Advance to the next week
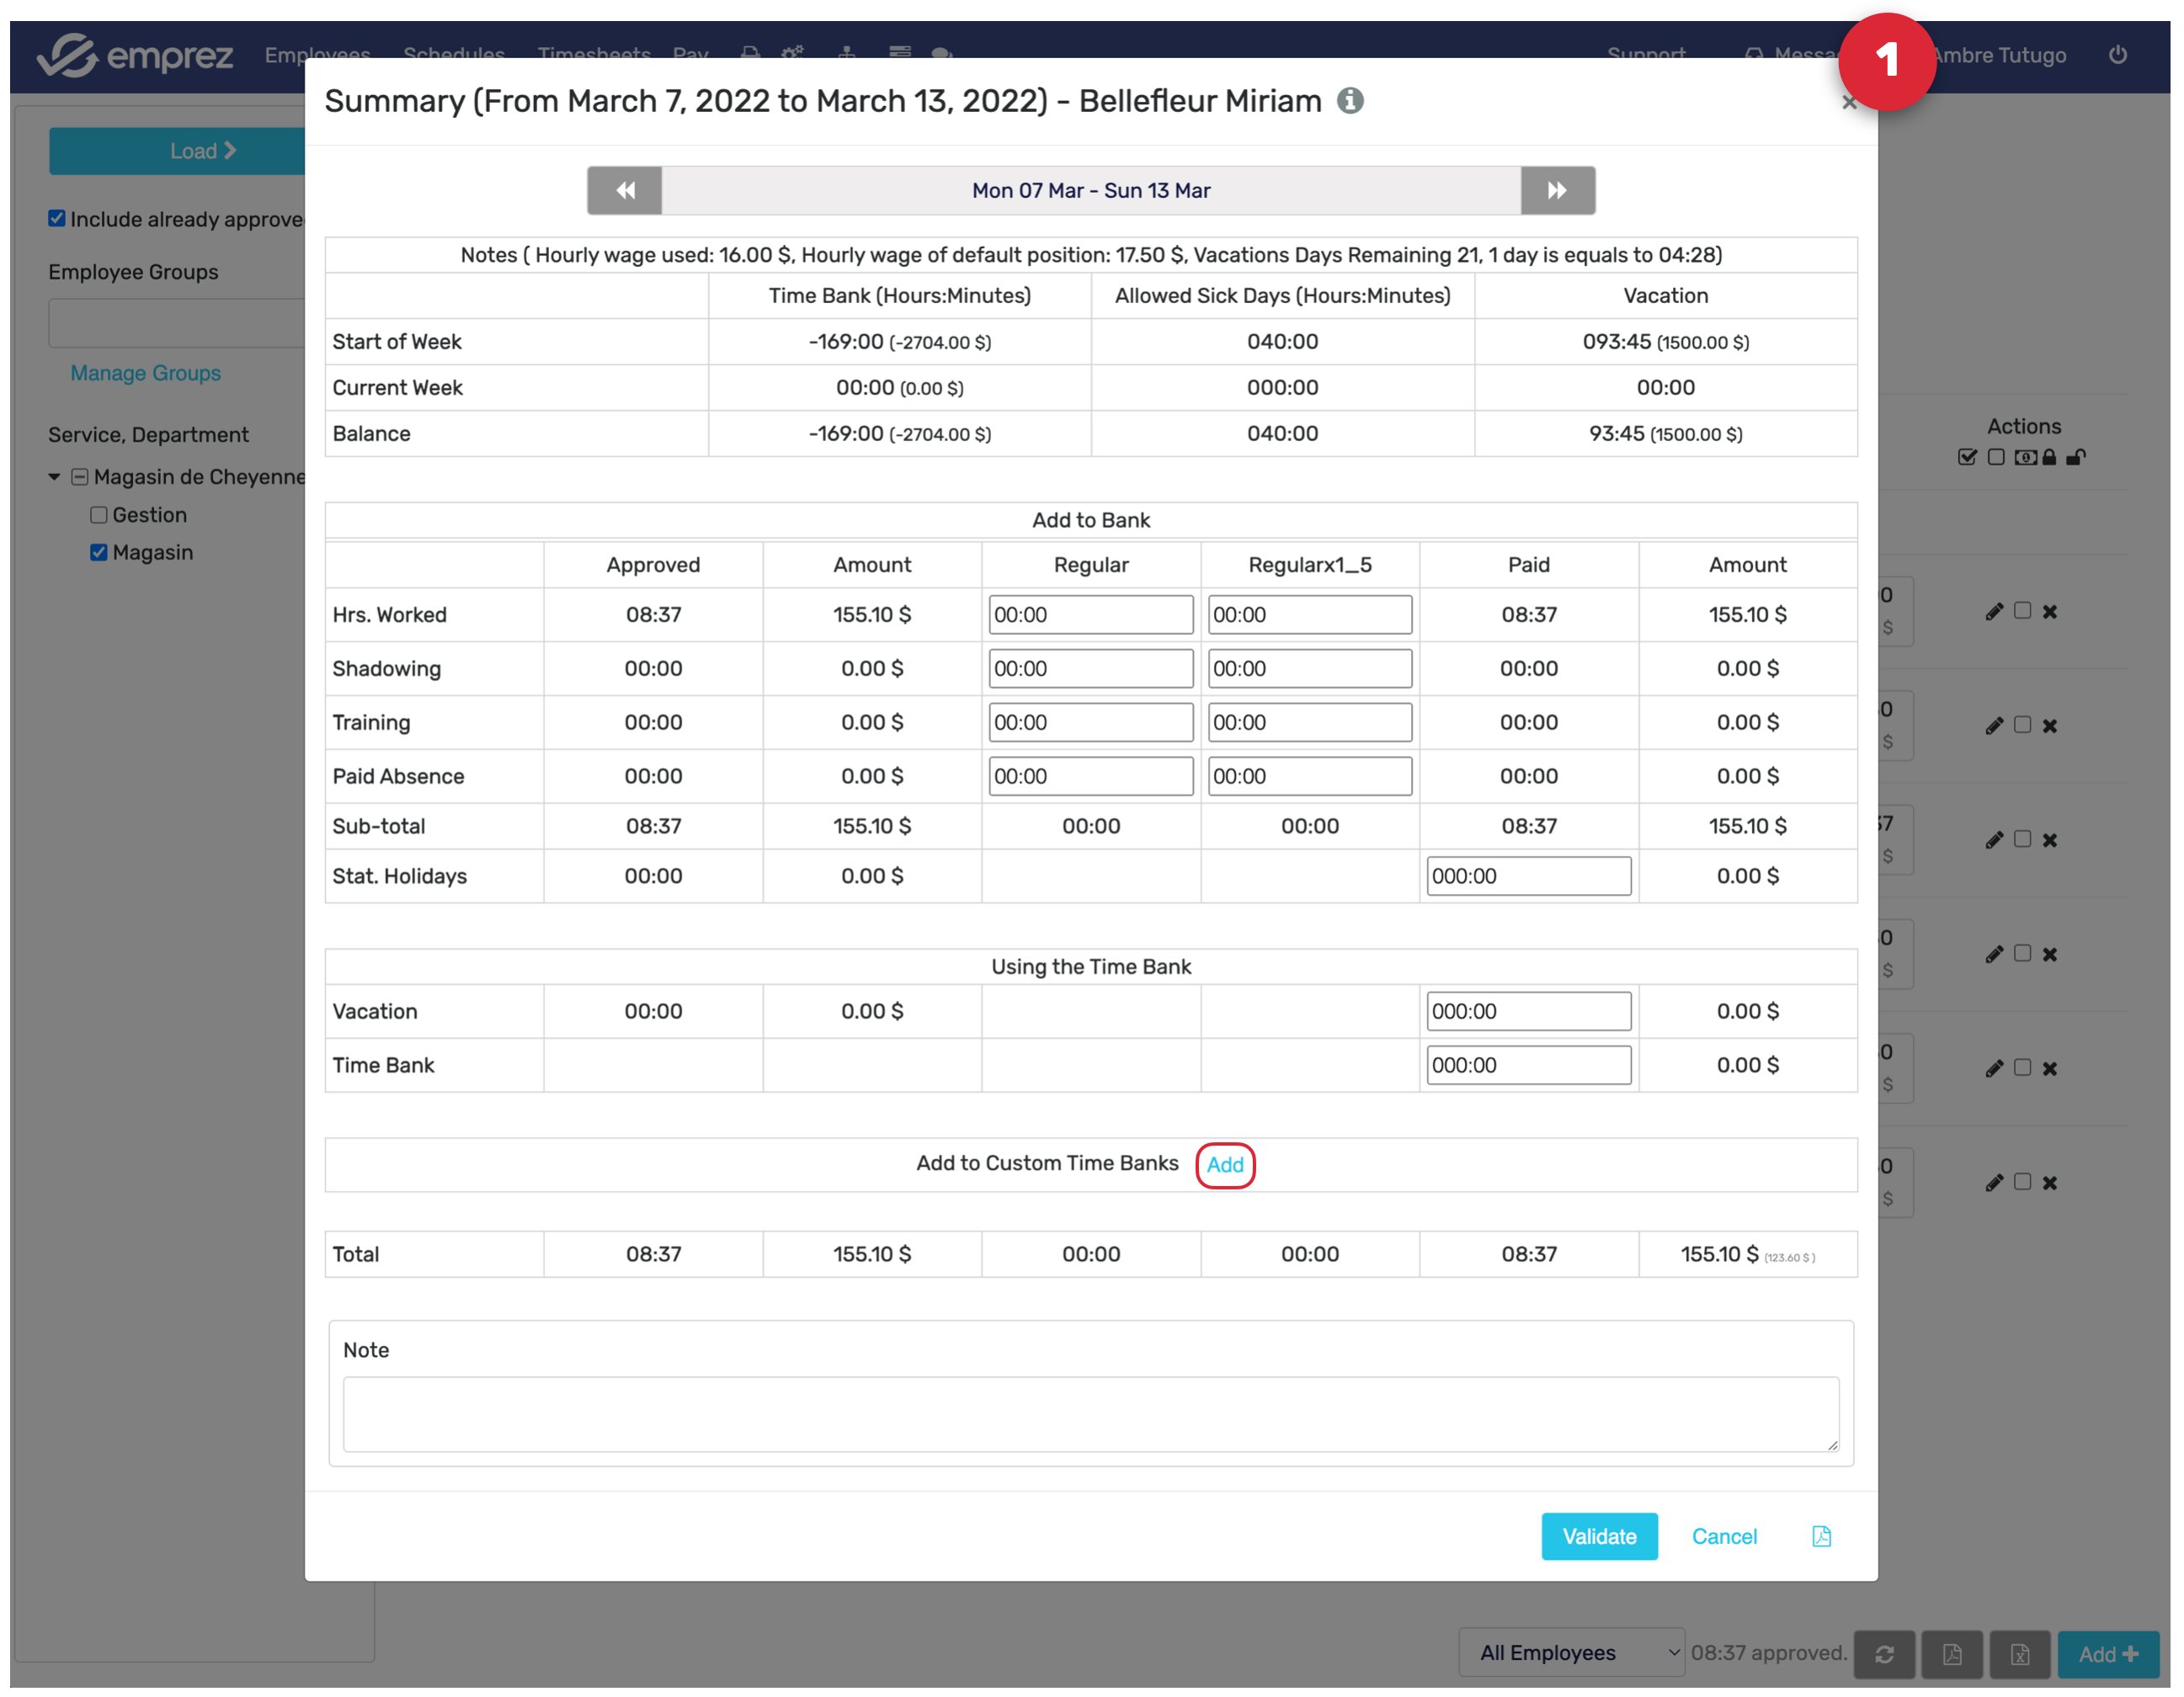The image size is (2184, 1697). (1556, 190)
